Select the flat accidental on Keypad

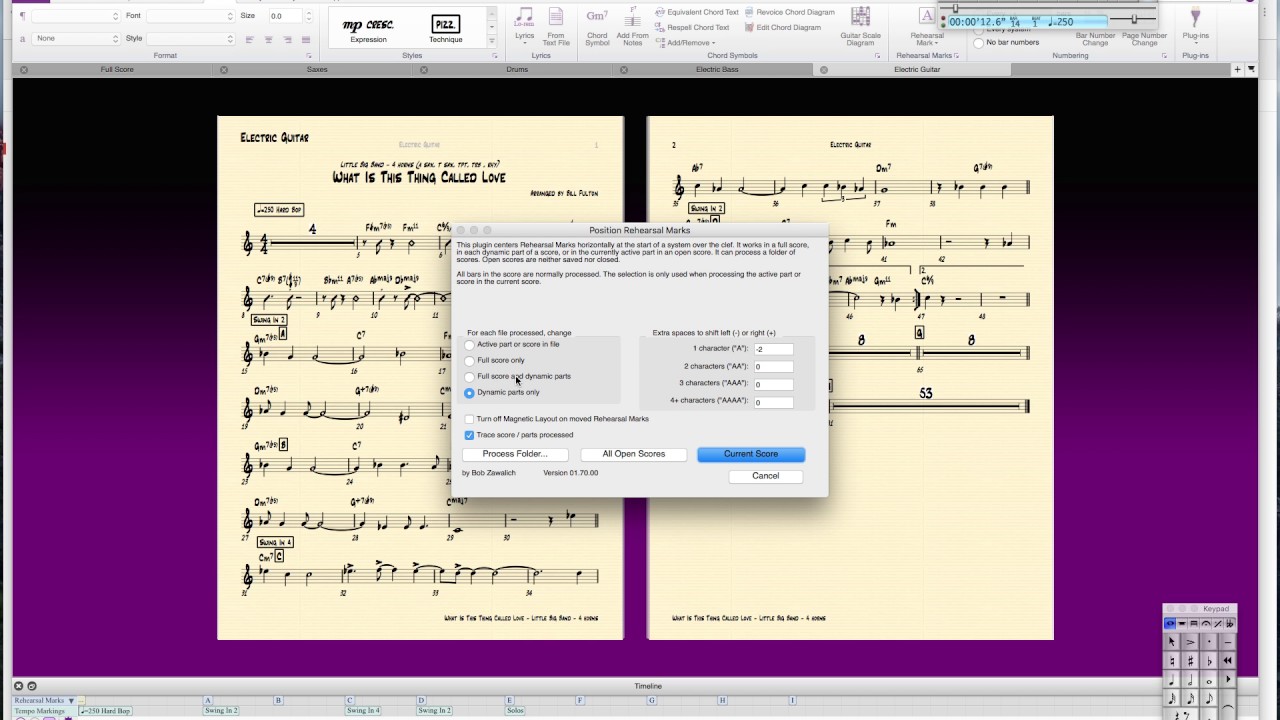(1209, 661)
